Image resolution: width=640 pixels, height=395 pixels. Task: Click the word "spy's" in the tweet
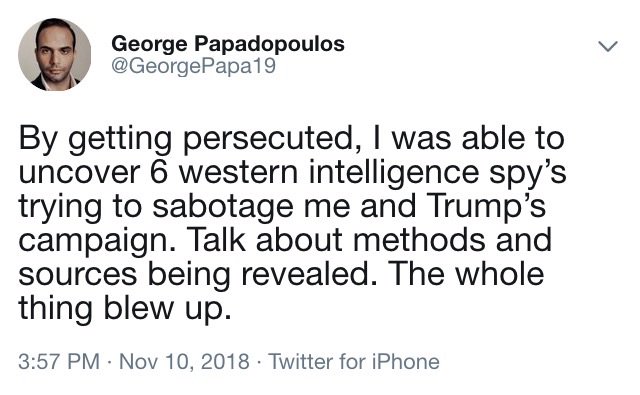click(x=528, y=173)
